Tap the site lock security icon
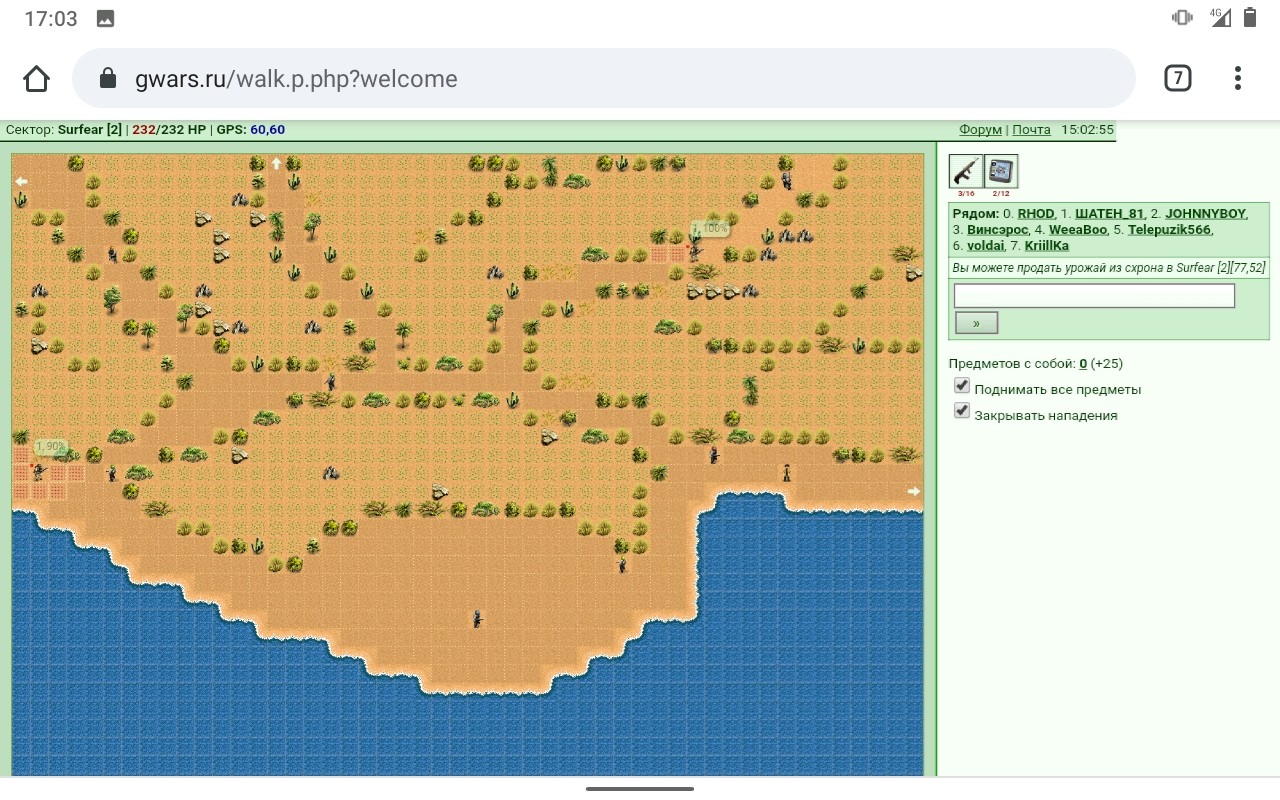The image size is (1280, 800). 108,79
